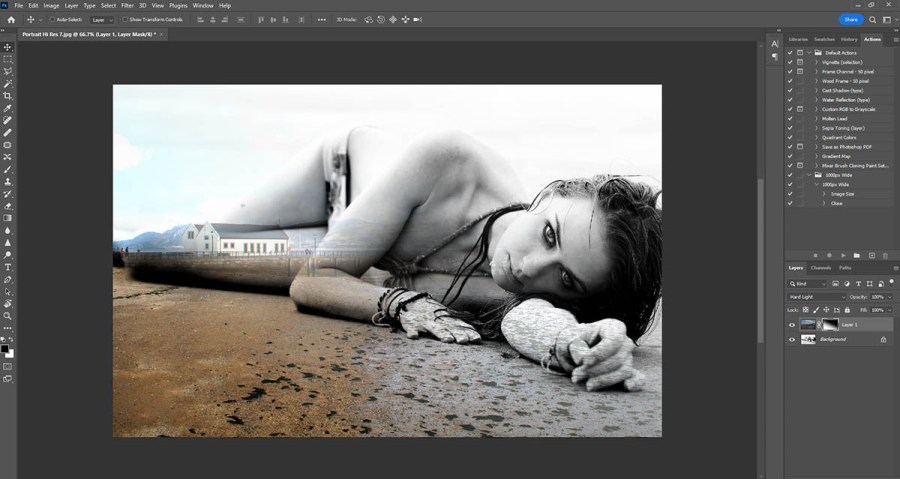Click the Home icon in options bar

coord(10,19)
